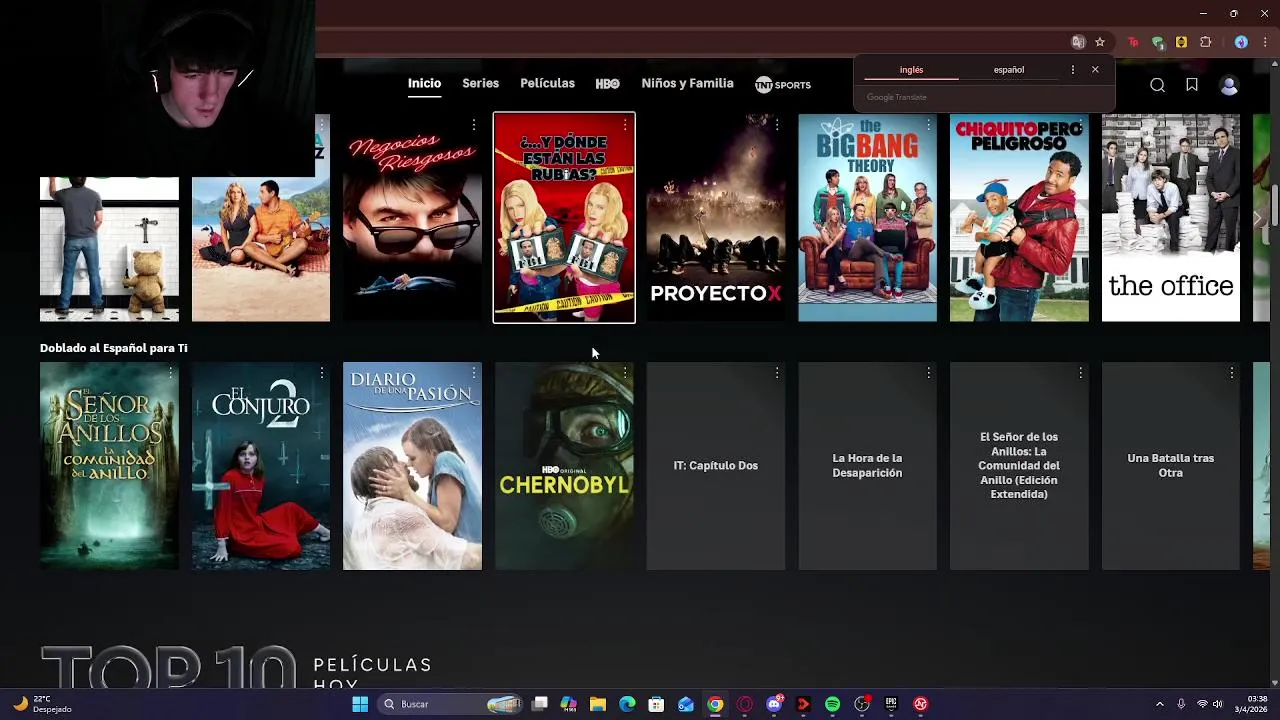Select inglés in the translate popup
The width and height of the screenshot is (1280, 720).
pyautogui.click(x=911, y=70)
